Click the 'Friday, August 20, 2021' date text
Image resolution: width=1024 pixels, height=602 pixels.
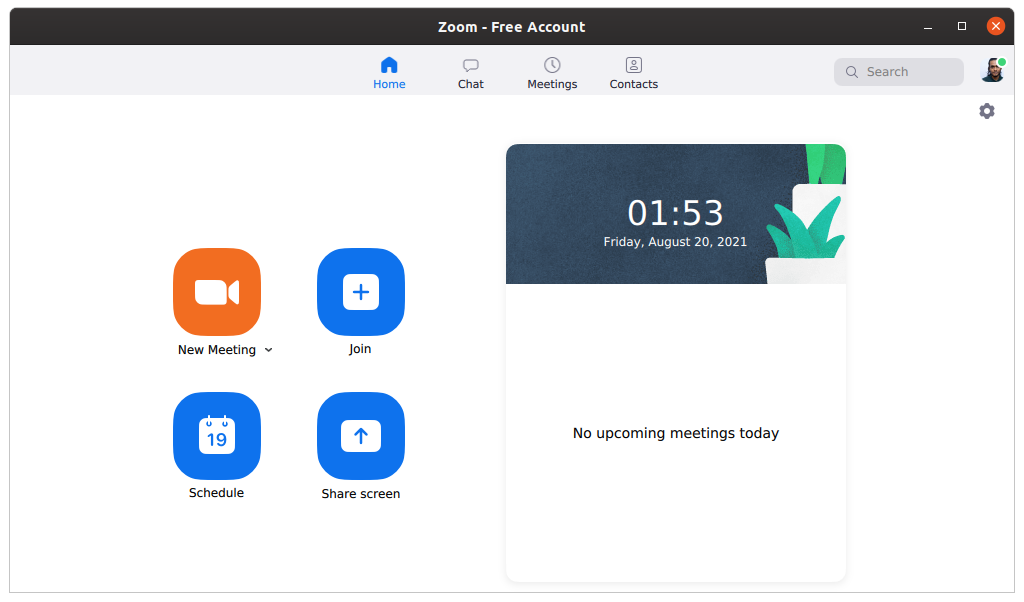coord(675,242)
